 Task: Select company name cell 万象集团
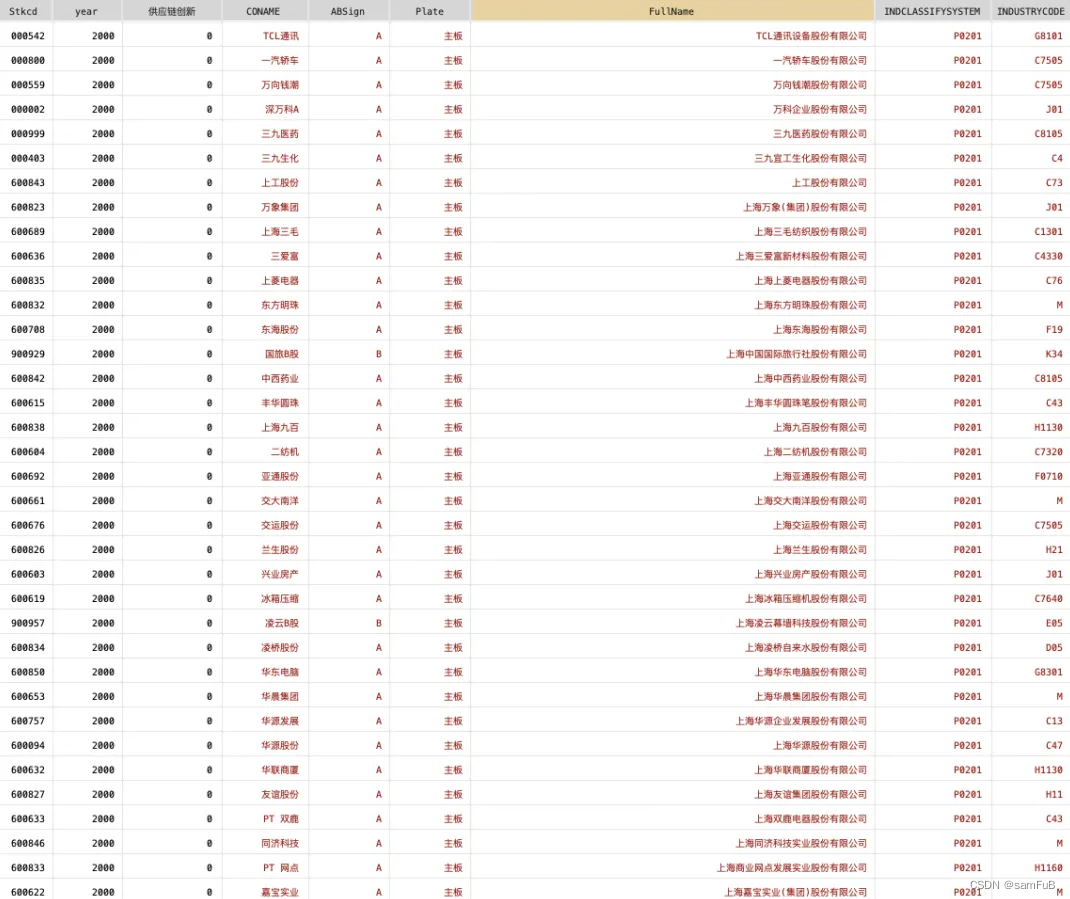click(280, 207)
